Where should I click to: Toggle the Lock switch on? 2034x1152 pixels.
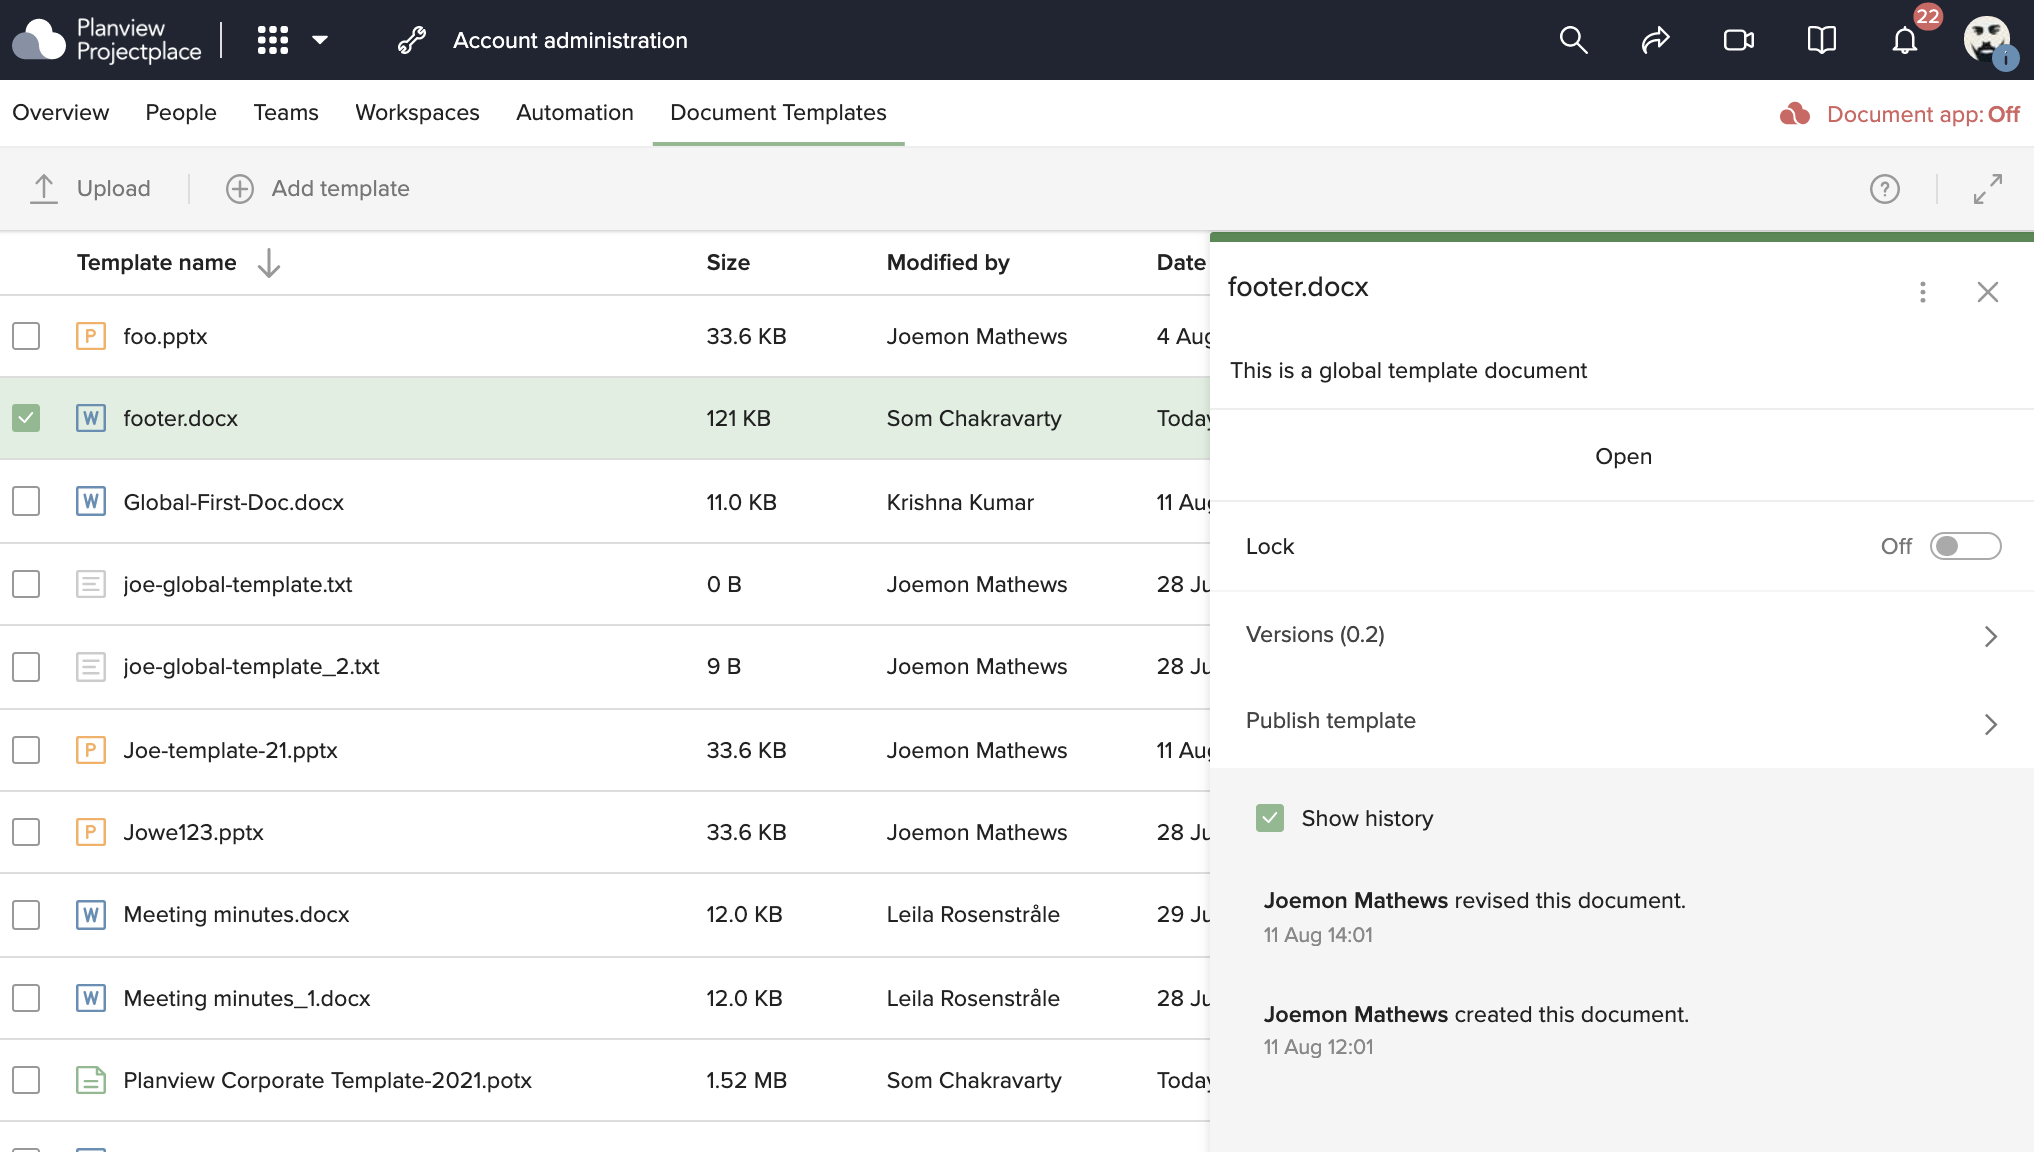pyautogui.click(x=1965, y=546)
